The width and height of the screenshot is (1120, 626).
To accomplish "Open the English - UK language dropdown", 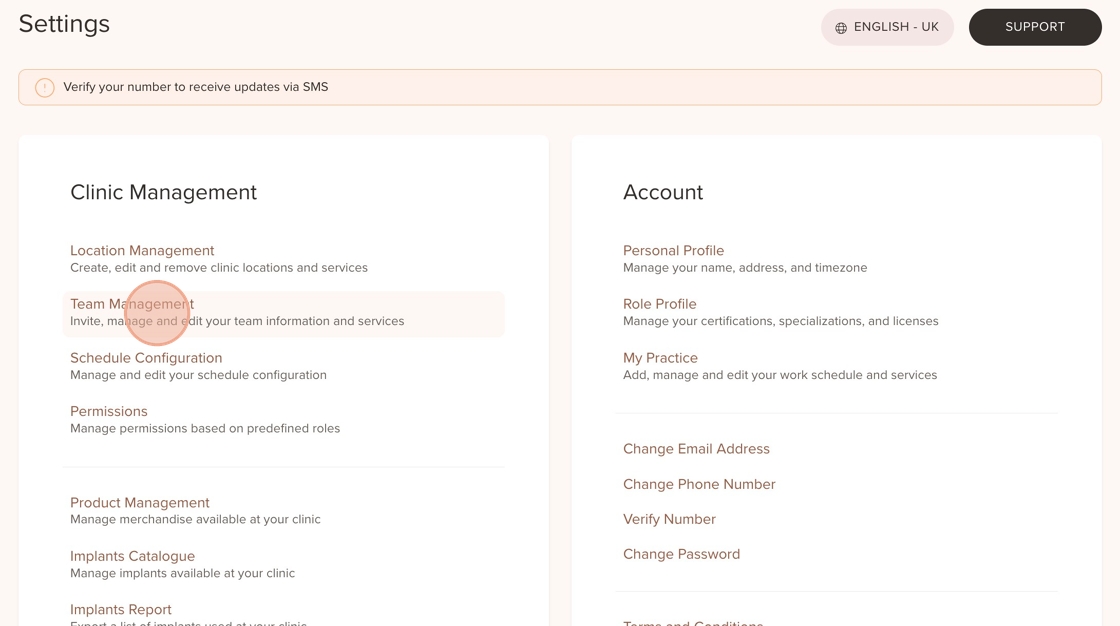I will (x=887, y=28).
